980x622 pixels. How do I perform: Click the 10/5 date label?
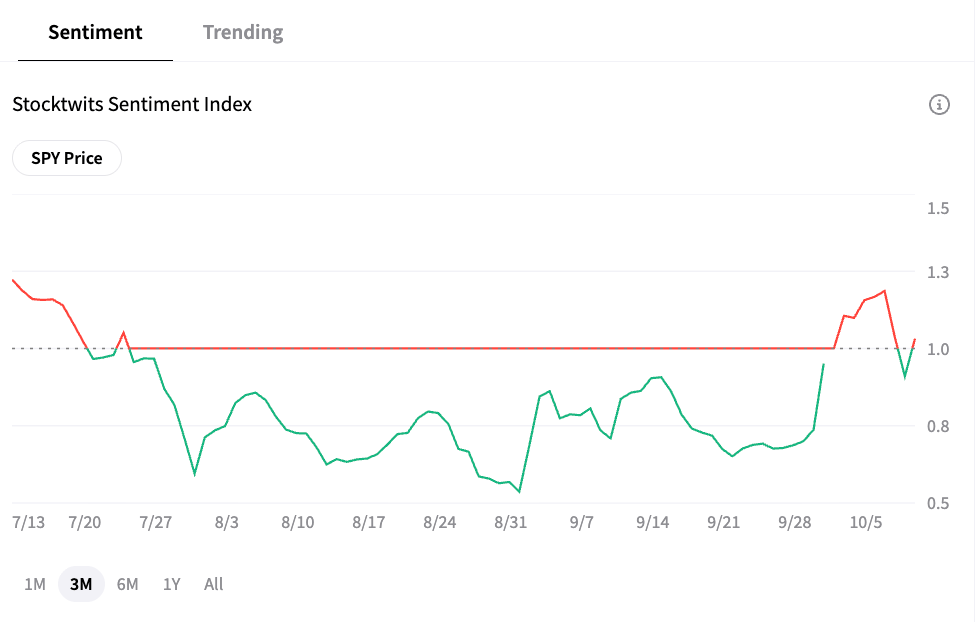coord(866,523)
